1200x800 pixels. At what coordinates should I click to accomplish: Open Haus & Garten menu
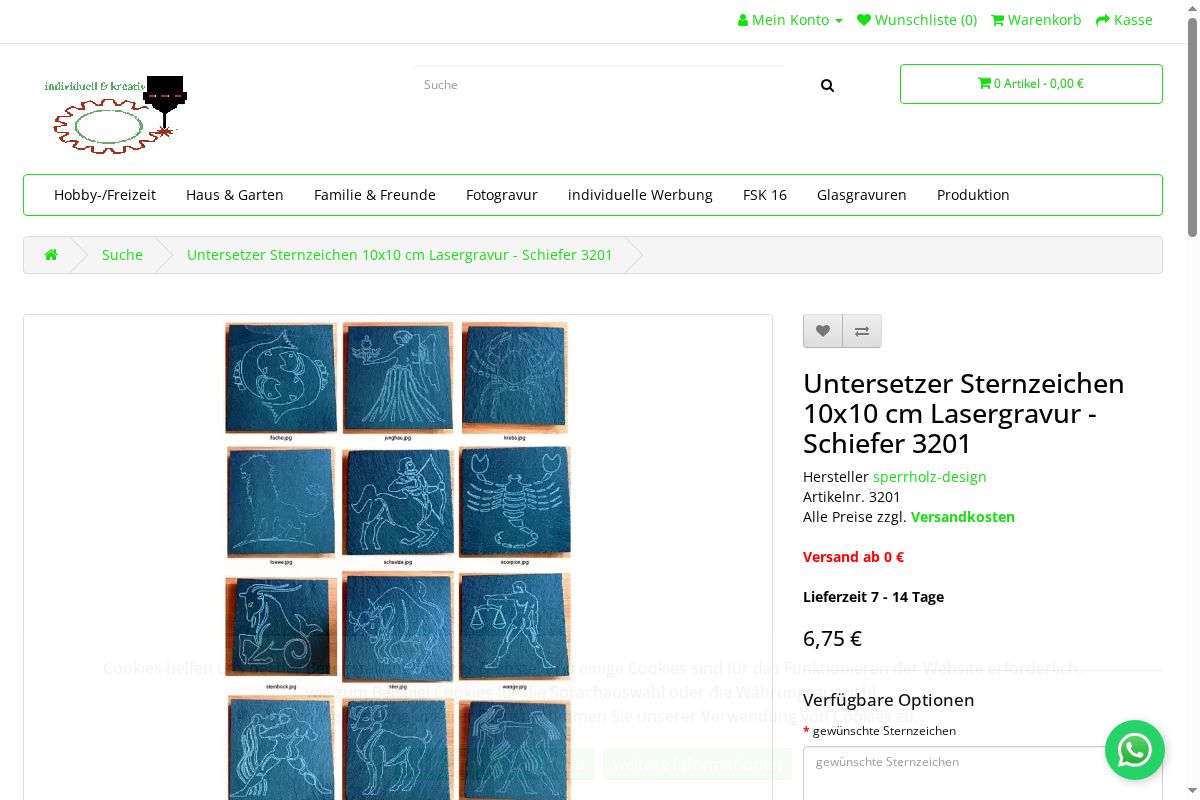[x=235, y=195]
